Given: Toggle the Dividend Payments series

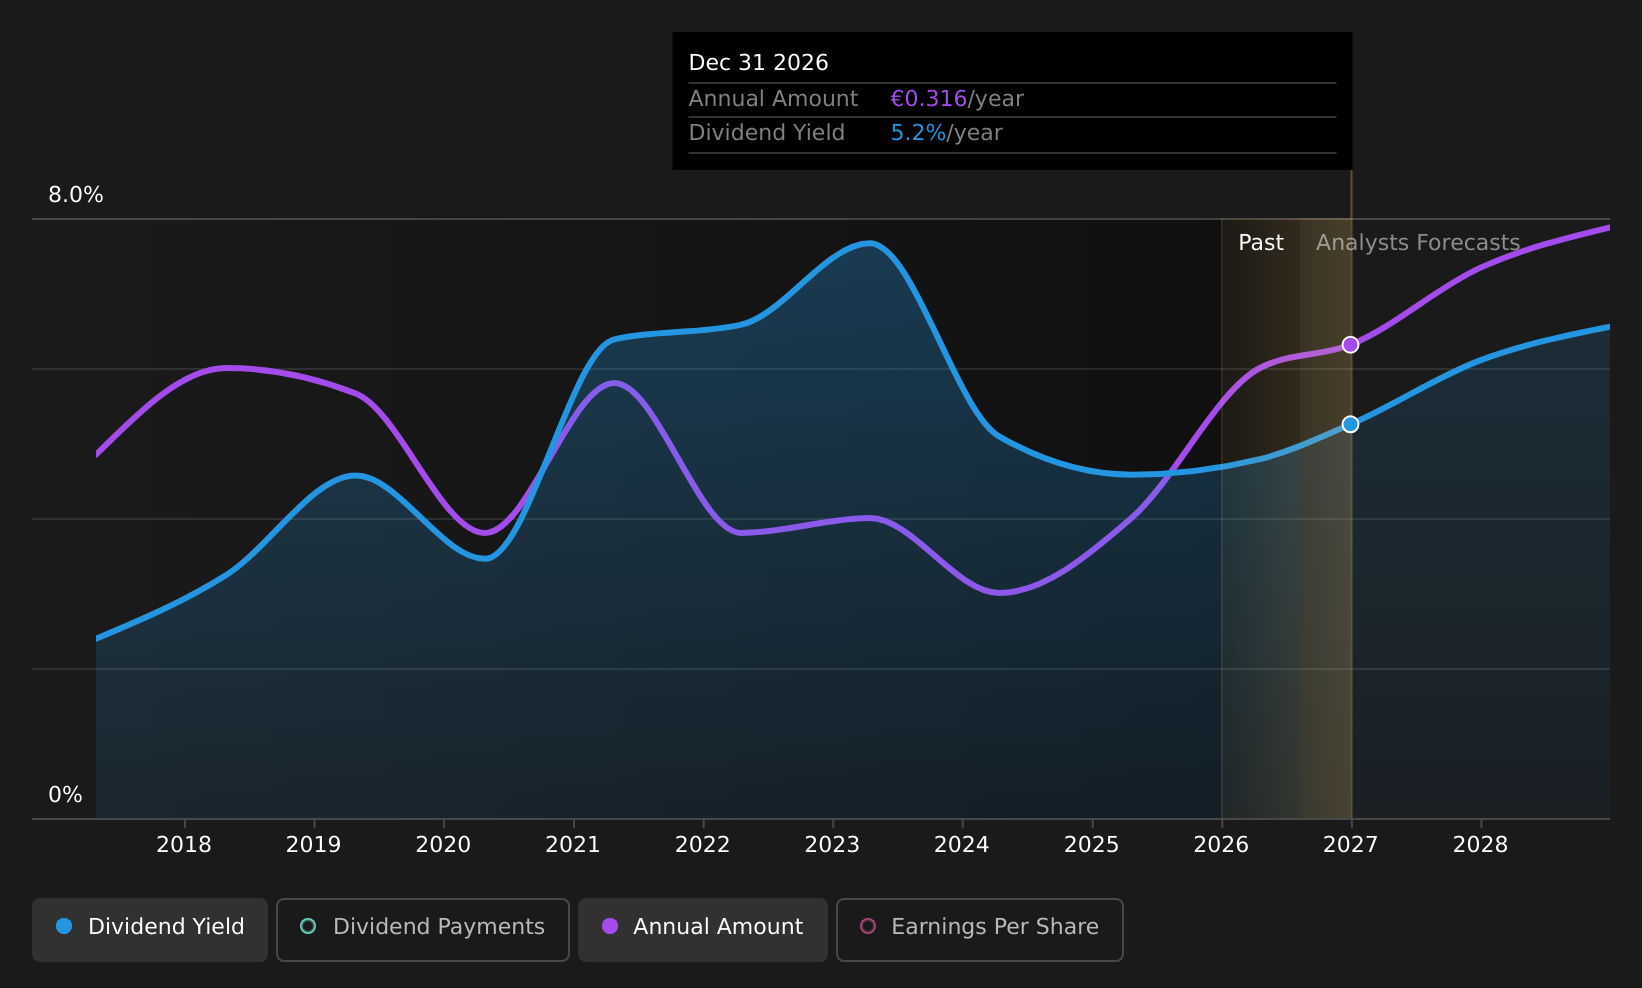Looking at the screenshot, I should [x=423, y=929].
